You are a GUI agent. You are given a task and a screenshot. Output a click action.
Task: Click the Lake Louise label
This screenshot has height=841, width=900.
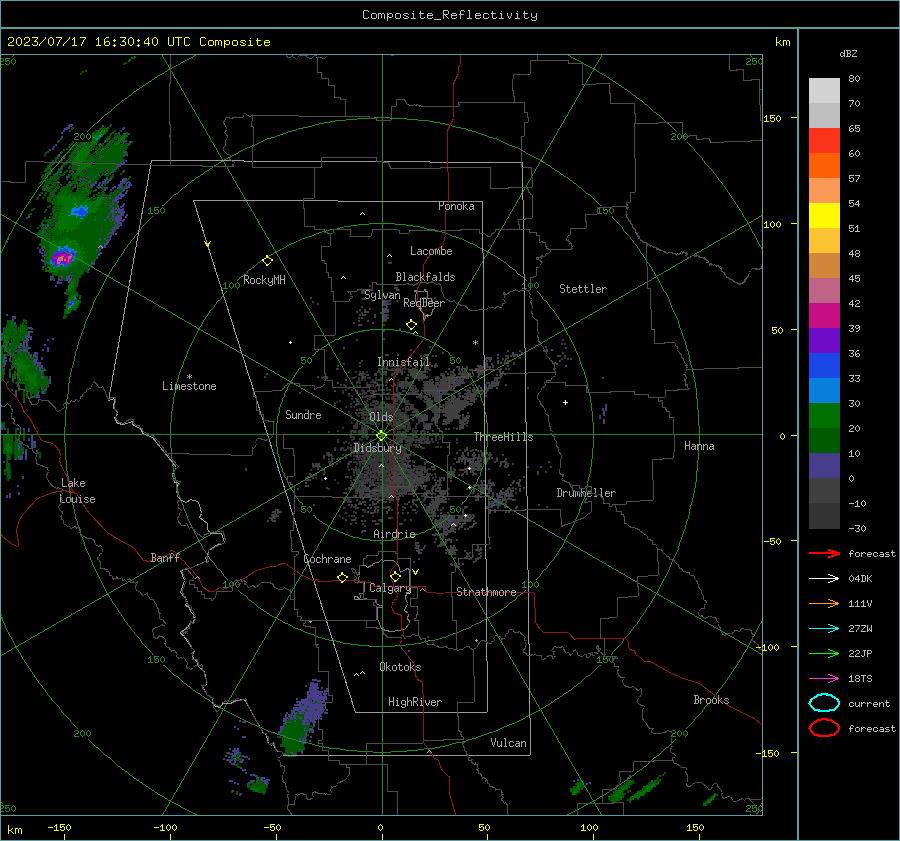tap(77, 491)
